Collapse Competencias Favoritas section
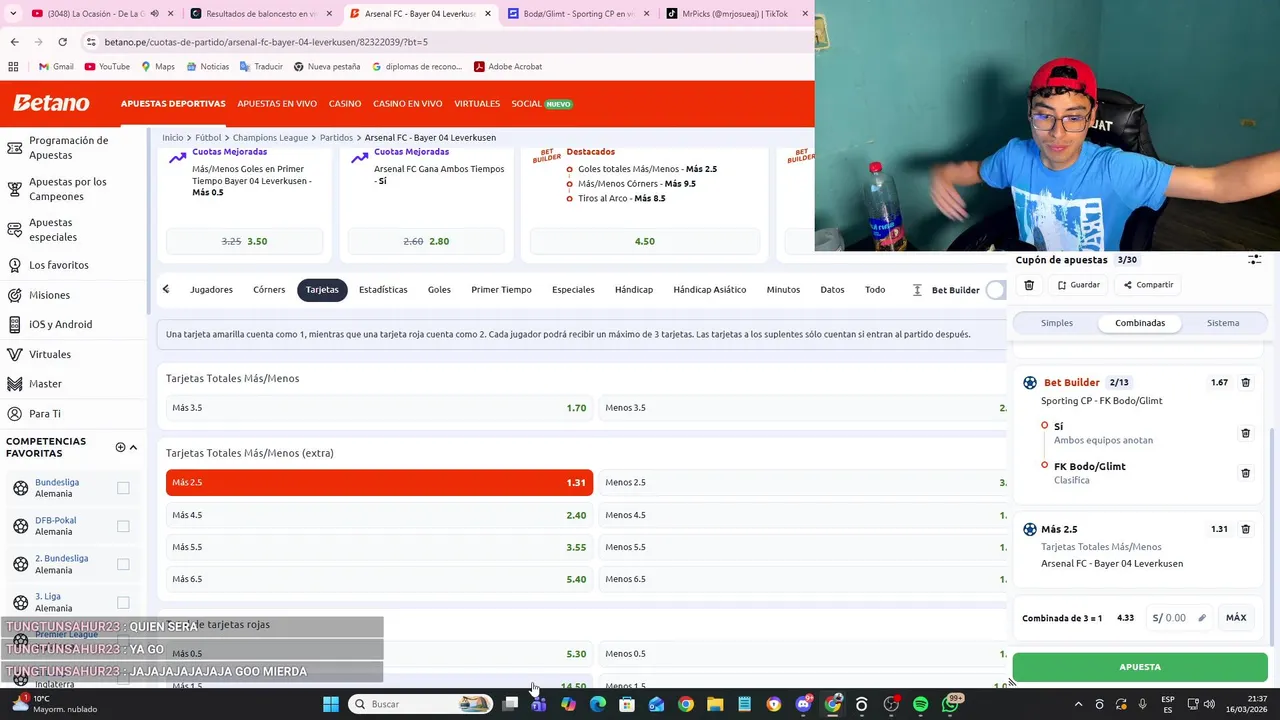Viewport: 1280px width, 720px height. [x=133, y=447]
